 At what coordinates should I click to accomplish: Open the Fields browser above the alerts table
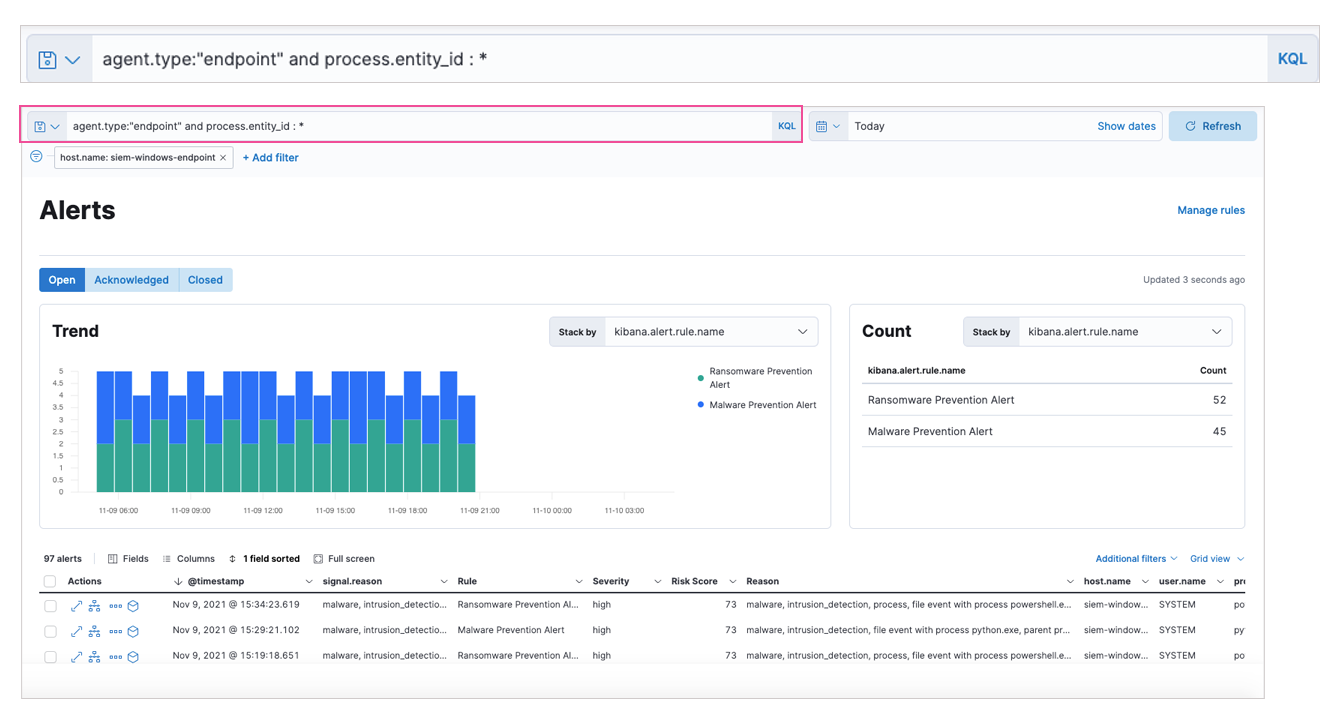pos(127,558)
